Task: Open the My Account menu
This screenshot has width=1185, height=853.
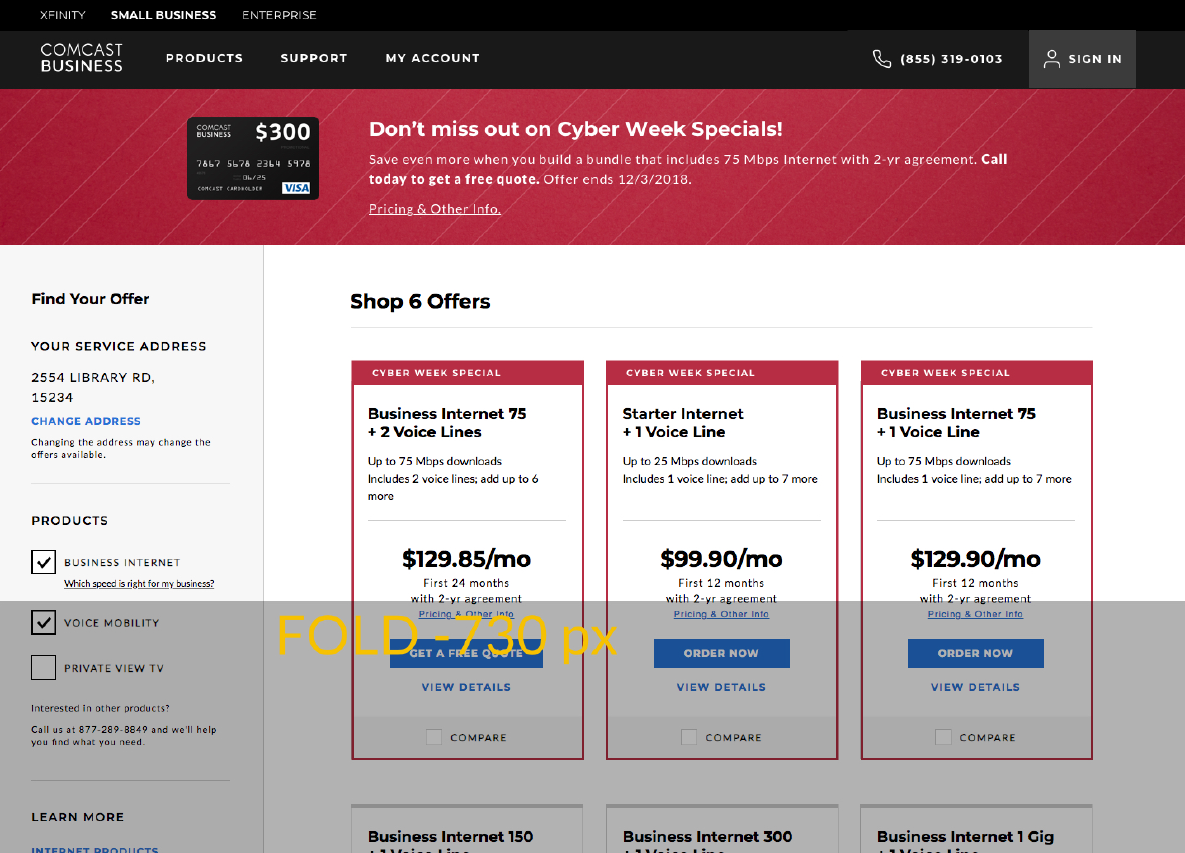Action: [x=432, y=58]
